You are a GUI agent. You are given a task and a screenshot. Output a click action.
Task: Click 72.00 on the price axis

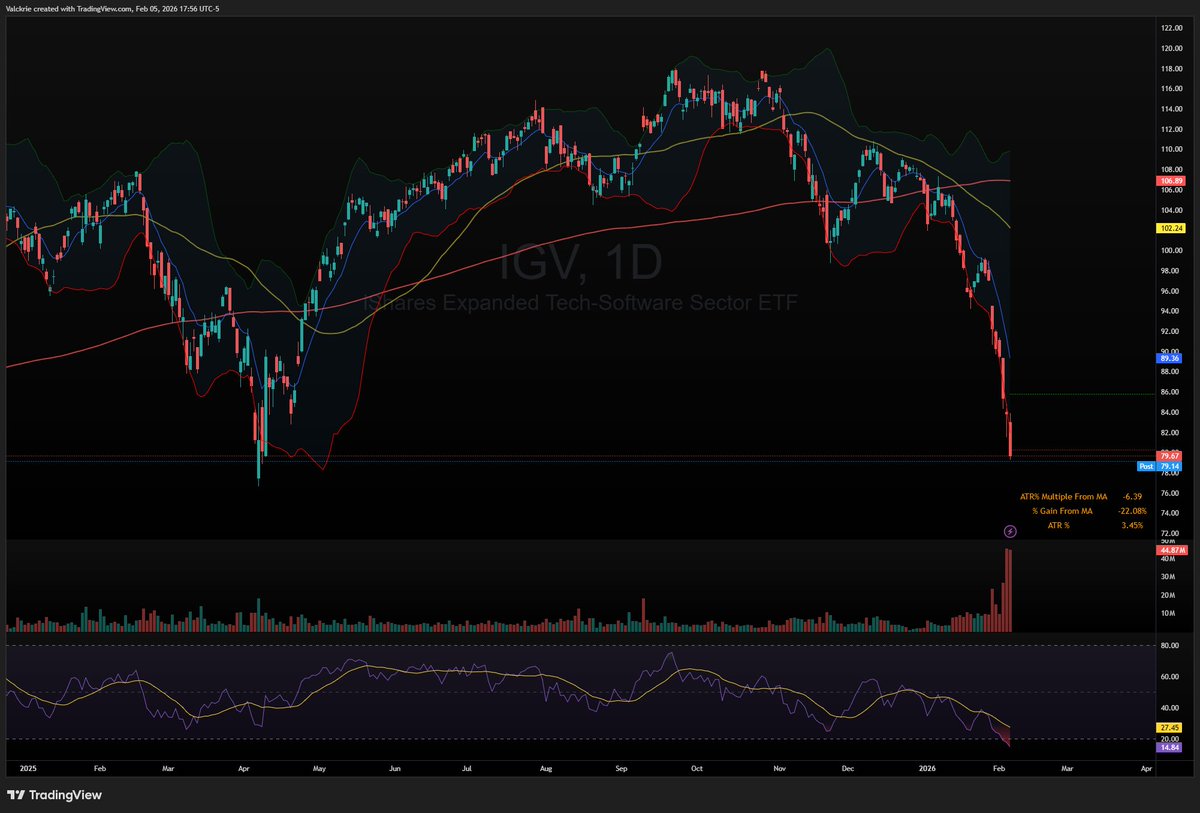[x=1171, y=533]
